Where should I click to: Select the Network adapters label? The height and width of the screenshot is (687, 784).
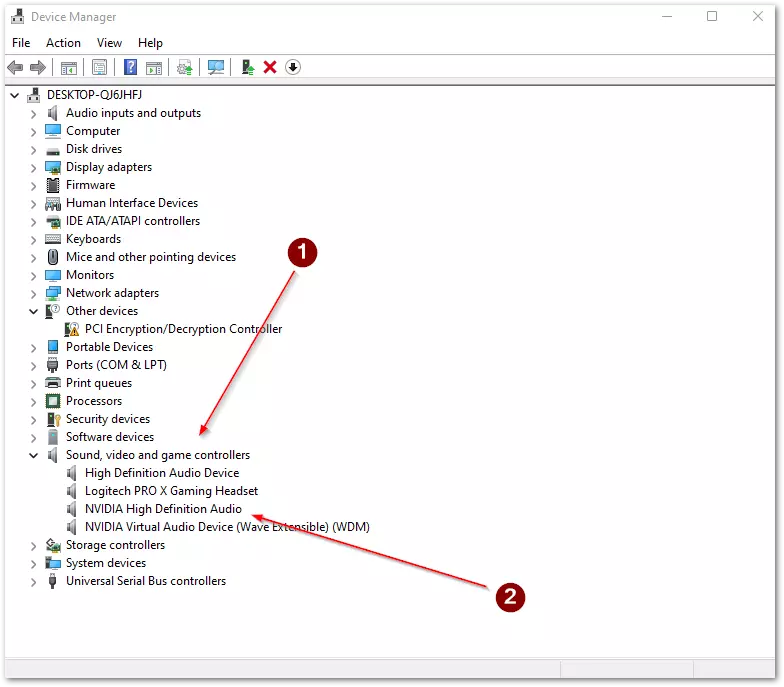coord(112,293)
